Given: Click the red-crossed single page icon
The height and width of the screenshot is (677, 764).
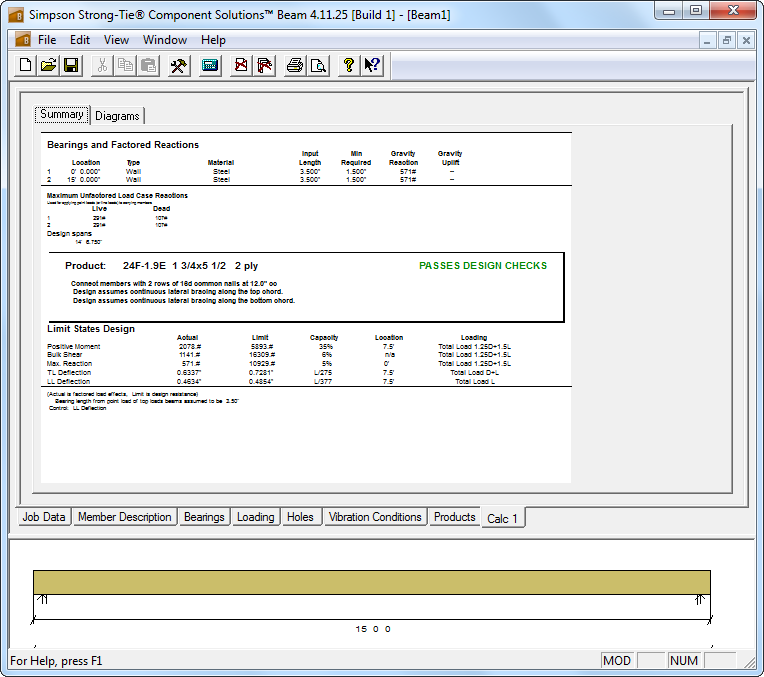Looking at the screenshot, I should [x=241, y=65].
